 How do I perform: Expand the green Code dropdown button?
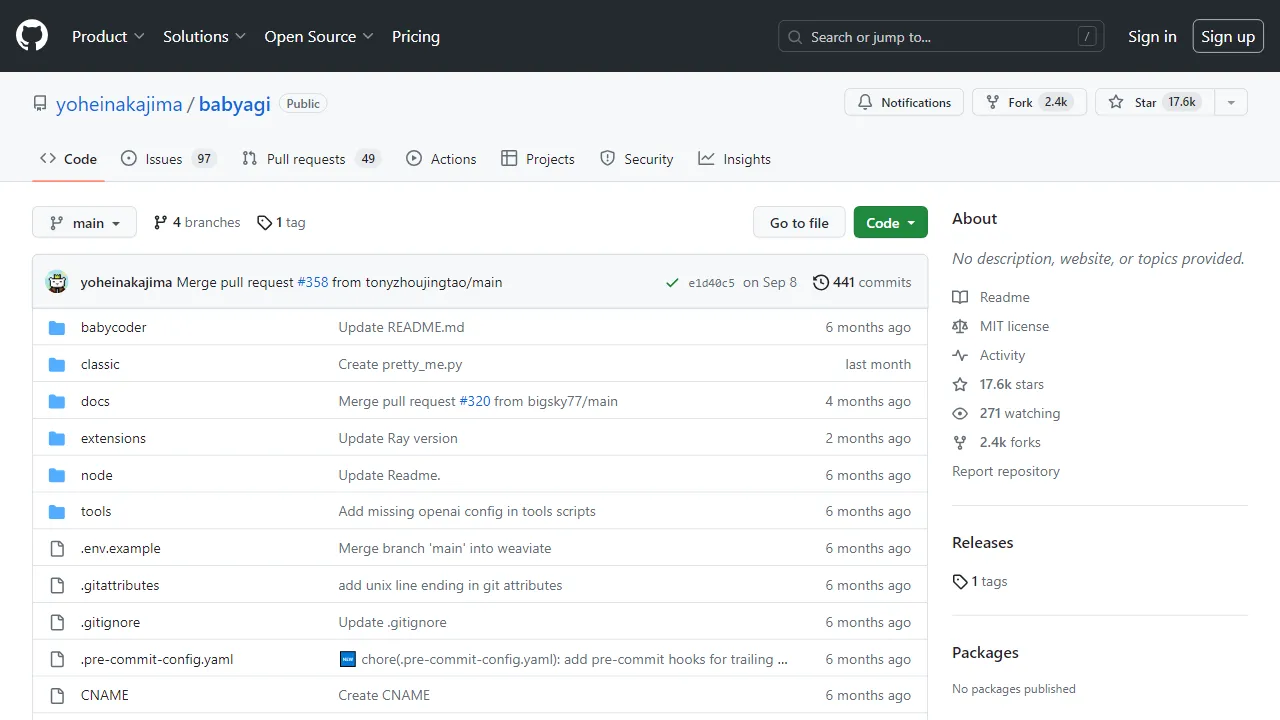pyautogui.click(x=891, y=222)
